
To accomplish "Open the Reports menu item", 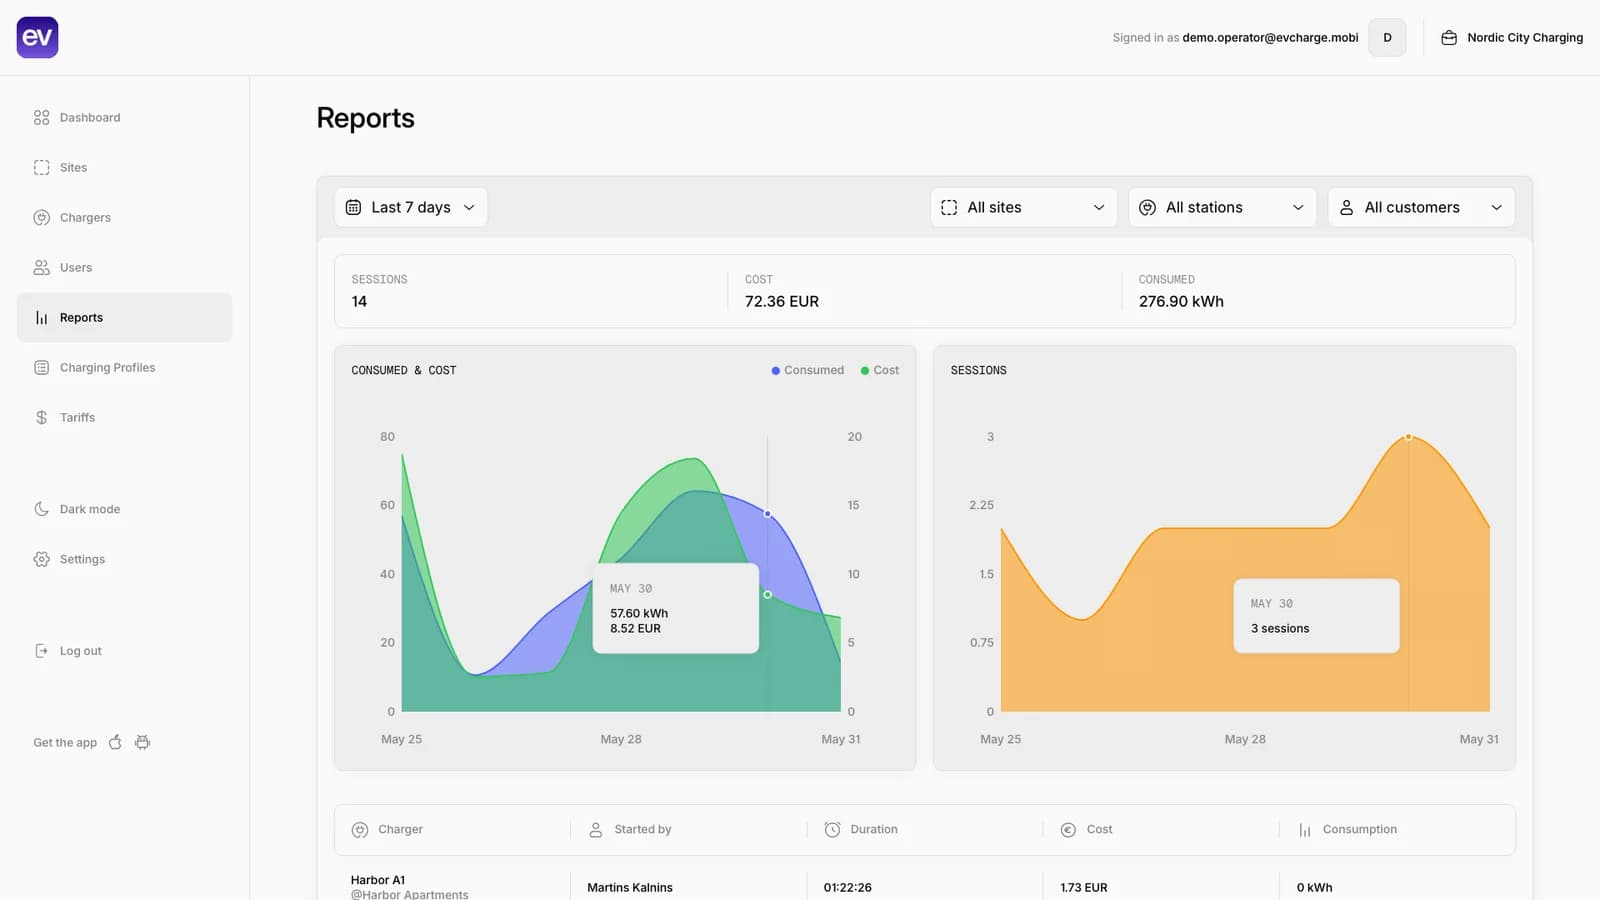I will pyautogui.click(x=124, y=317).
